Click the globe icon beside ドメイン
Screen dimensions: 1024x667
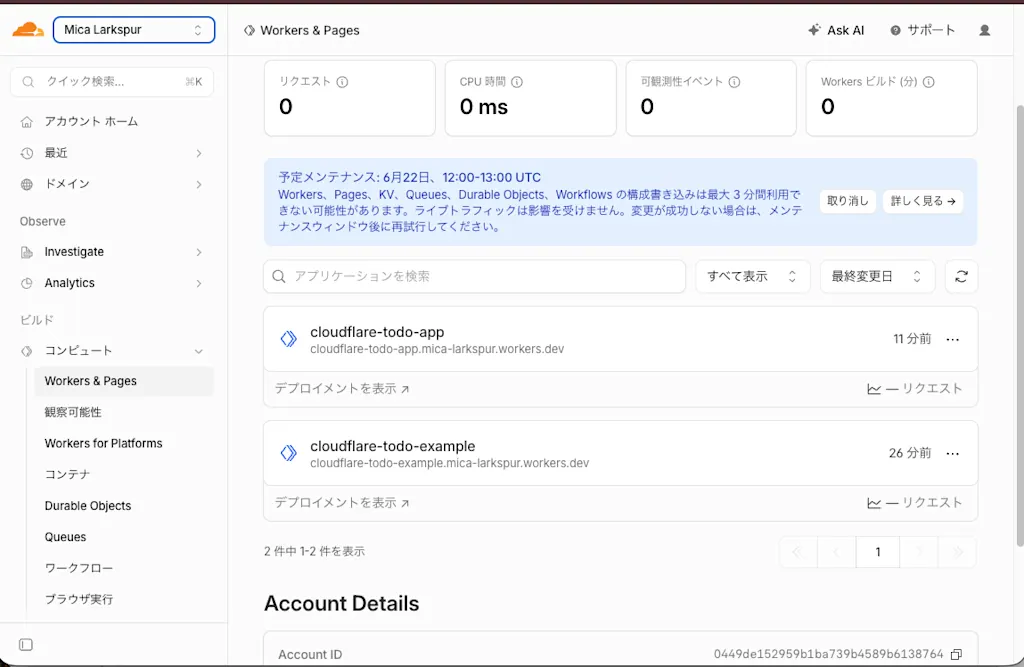[x=27, y=184]
